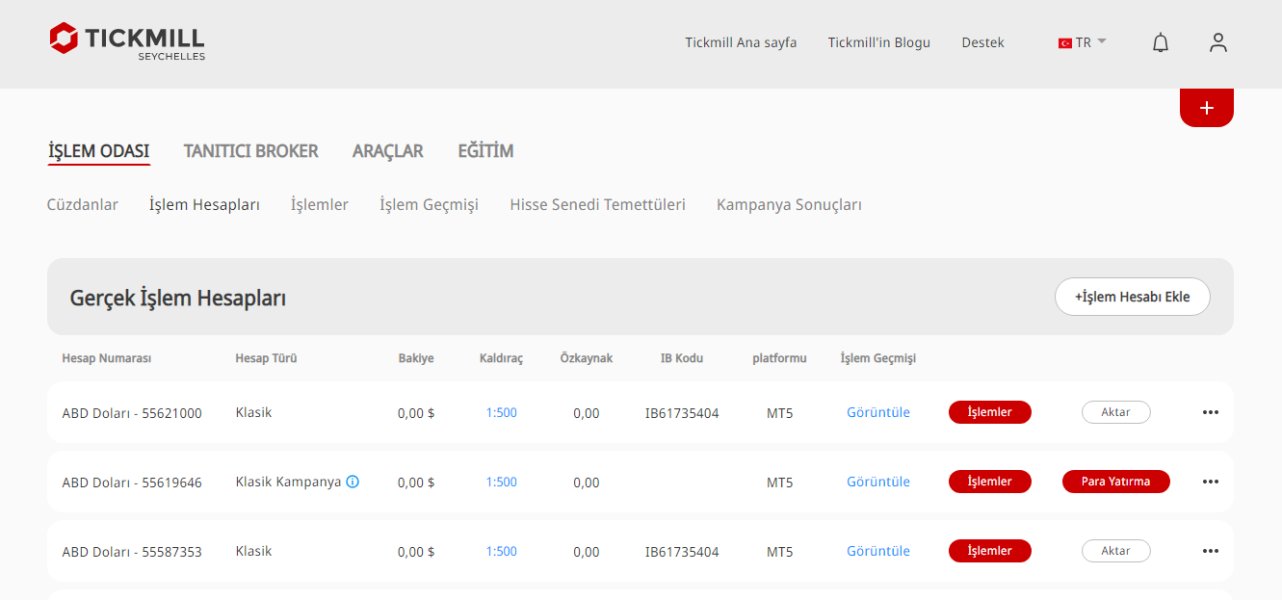Click Aktar for account 55621000
1282x600 pixels.
coord(1116,412)
